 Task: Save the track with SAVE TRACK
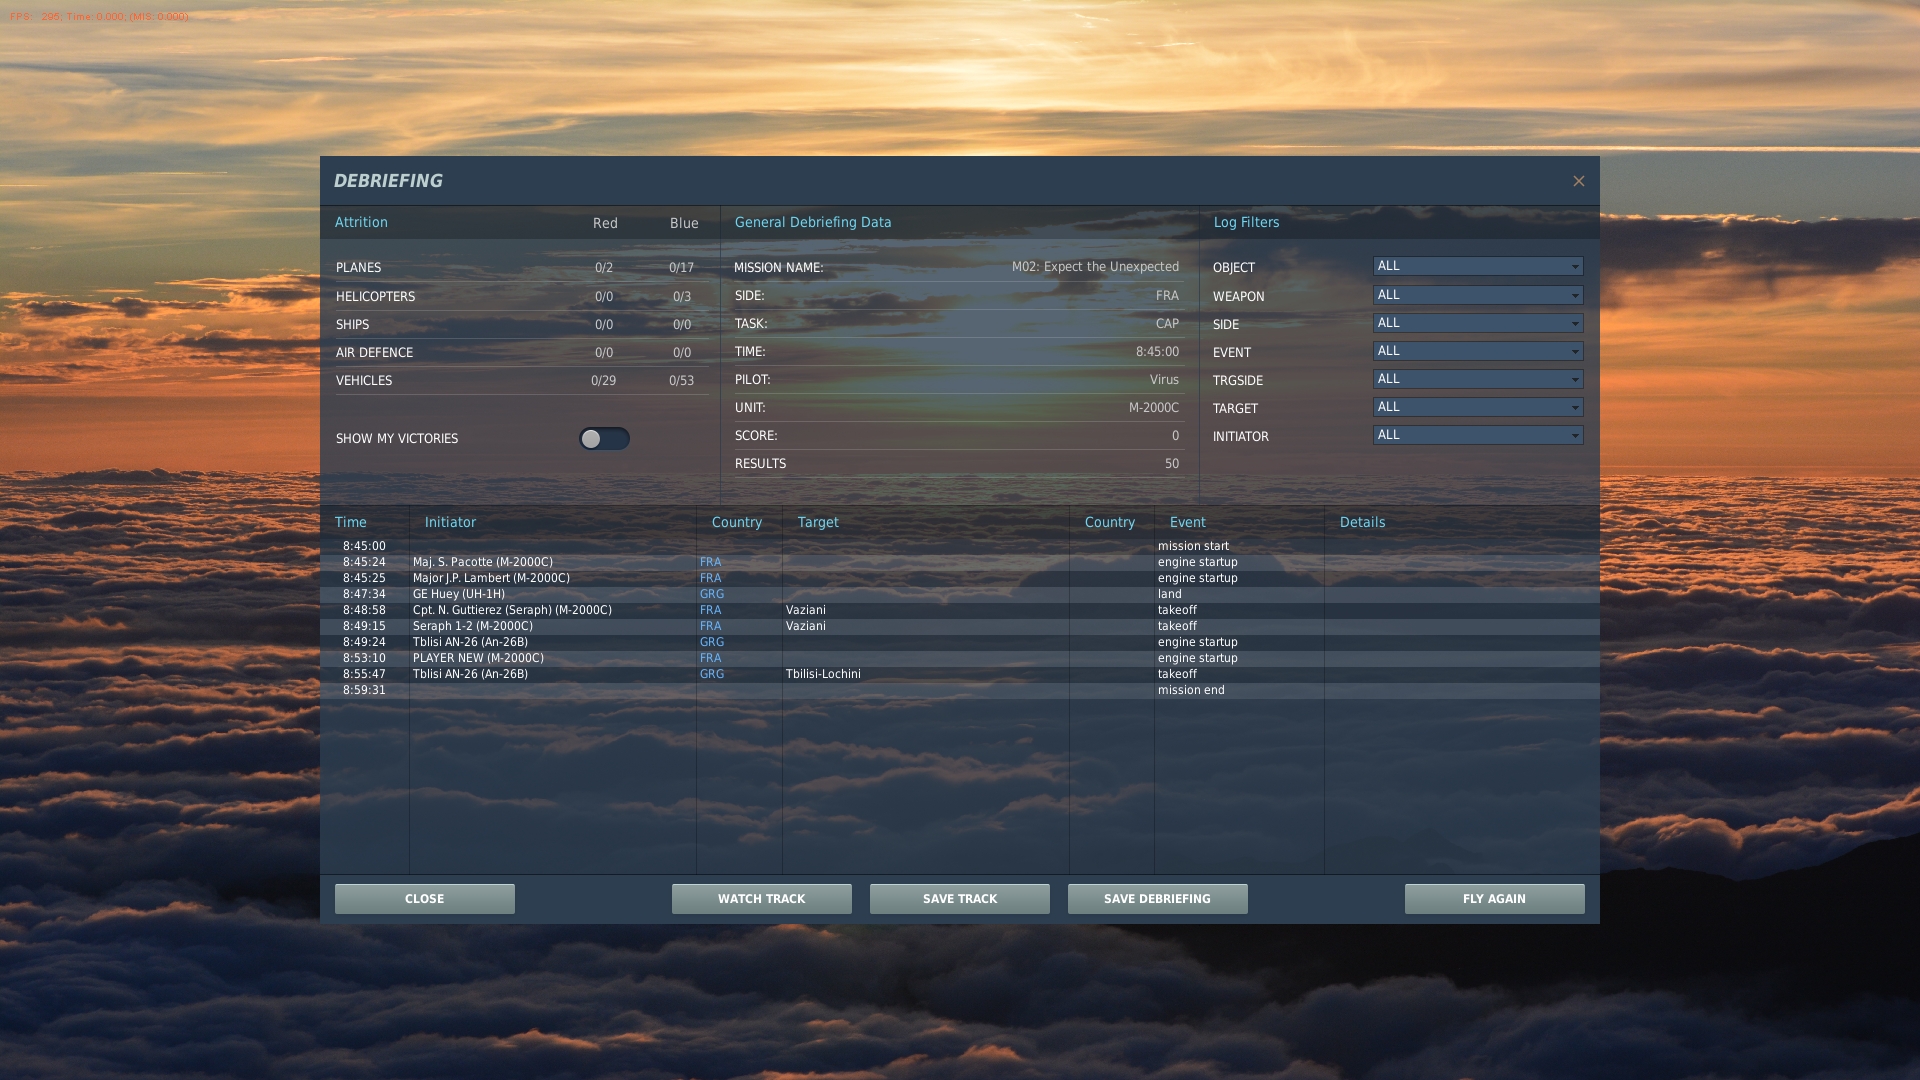coord(960,899)
